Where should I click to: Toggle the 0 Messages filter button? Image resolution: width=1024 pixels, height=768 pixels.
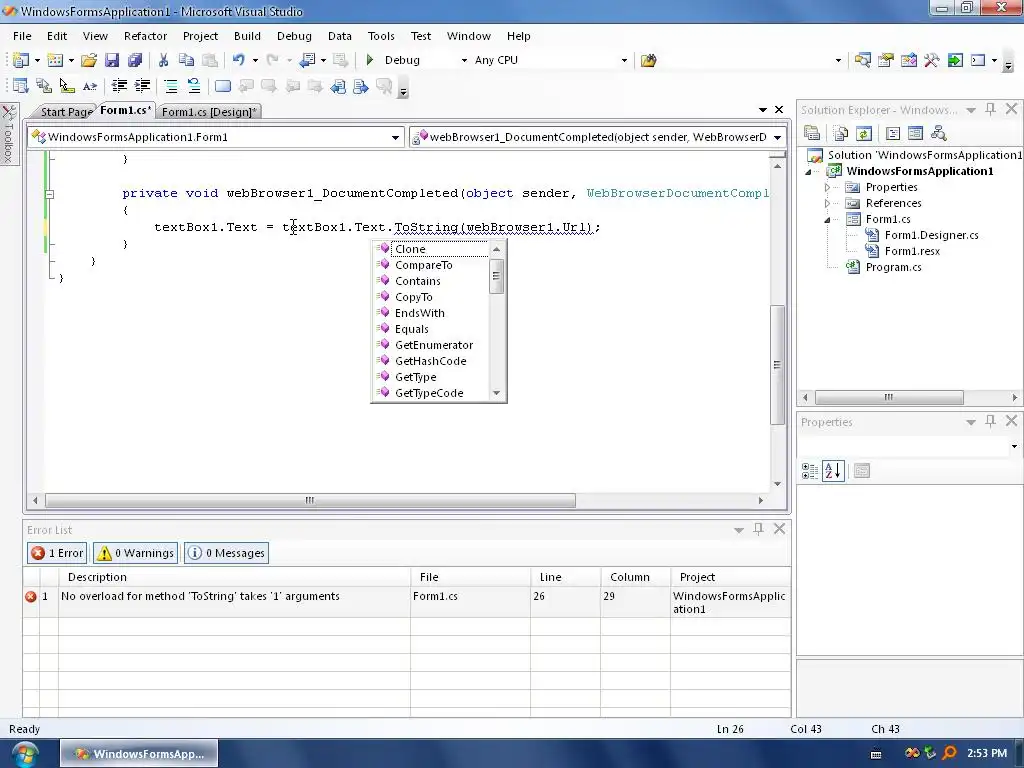click(x=227, y=553)
